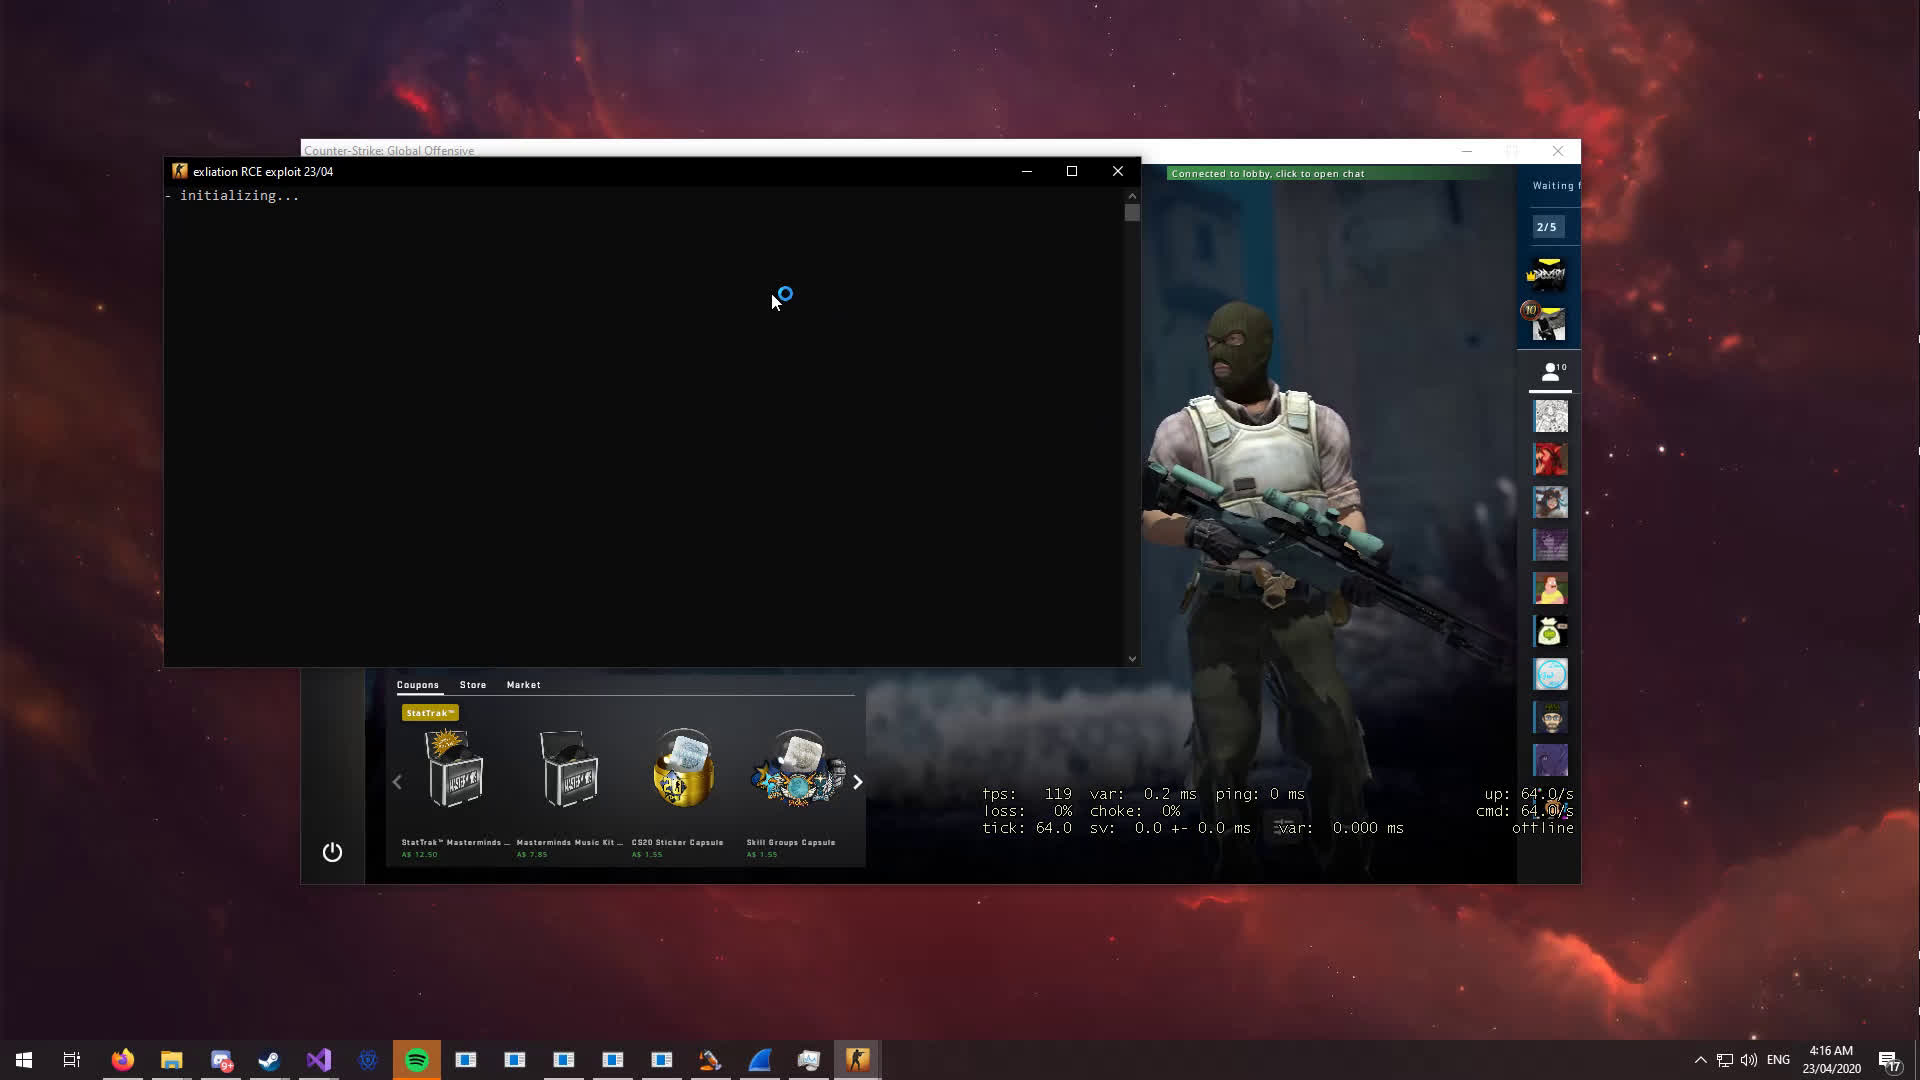Select the StatTrak Masterminds coupon
The width and height of the screenshot is (1920, 1080).
pos(456,770)
